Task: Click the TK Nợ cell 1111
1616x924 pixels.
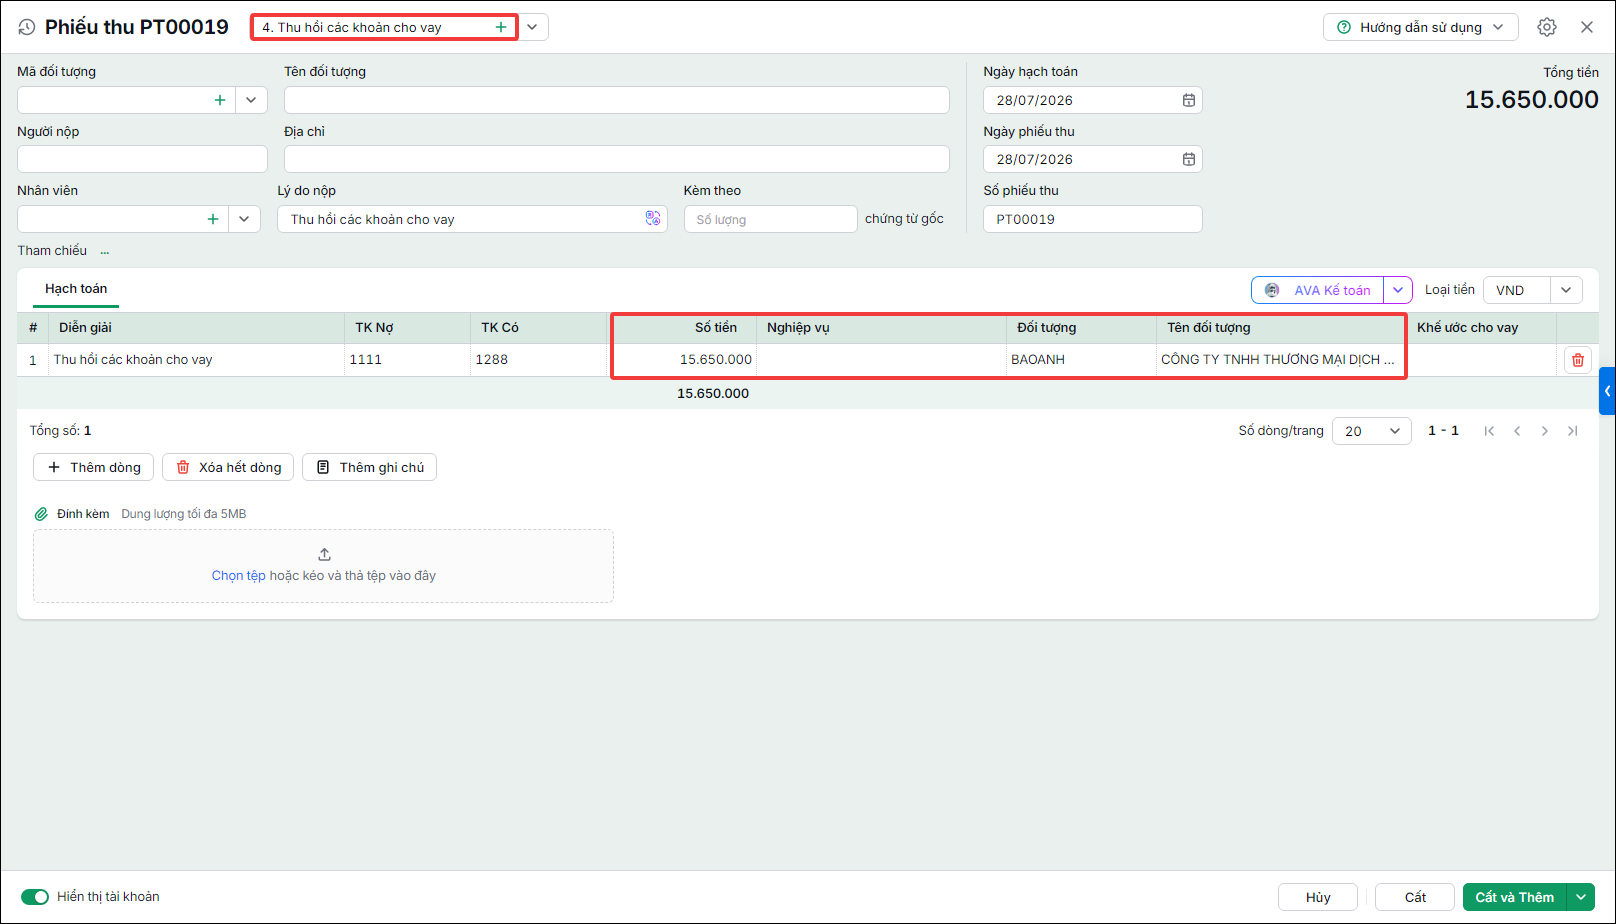Action: click(x=407, y=360)
